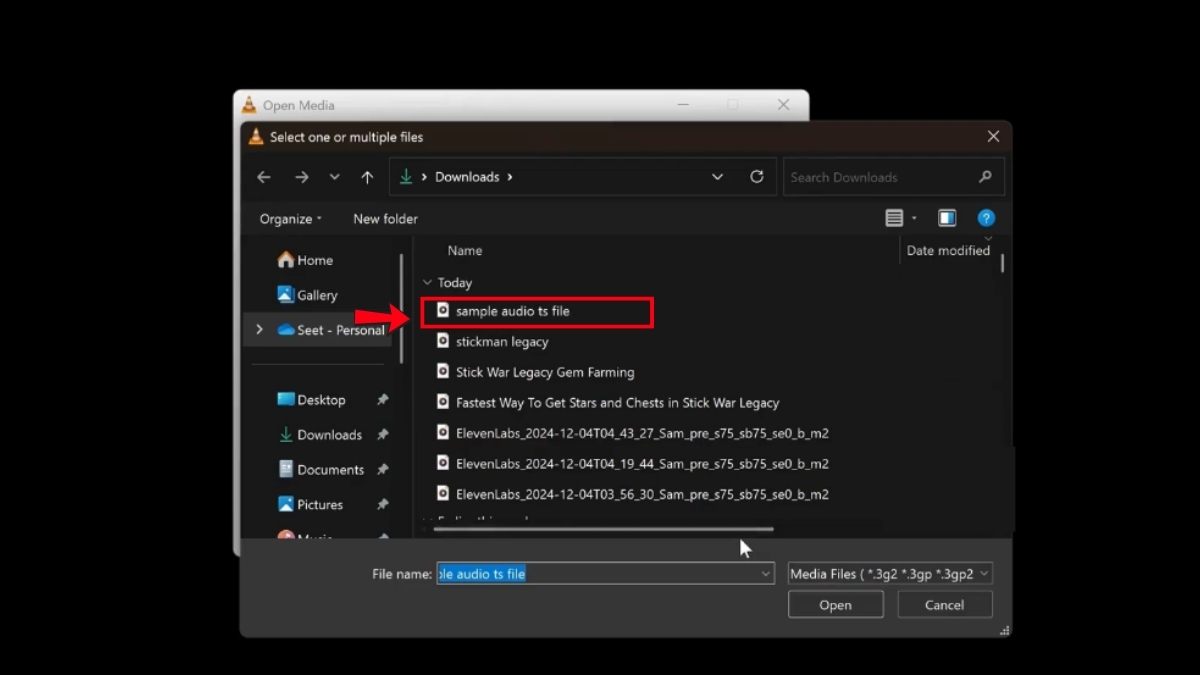Open view options dropdown arrow
The width and height of the screenshot is (1200, 675).
click(x=914, y=218)
